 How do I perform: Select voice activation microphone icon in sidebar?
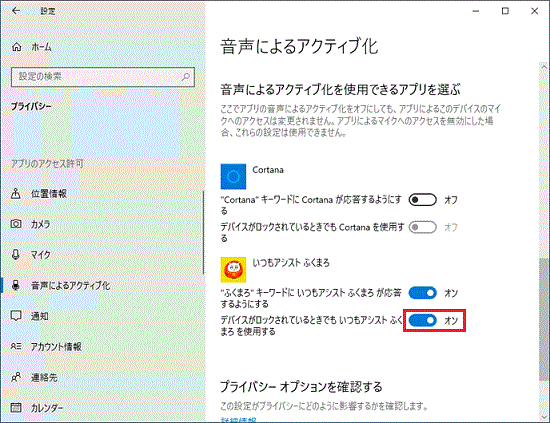(16, 285)
